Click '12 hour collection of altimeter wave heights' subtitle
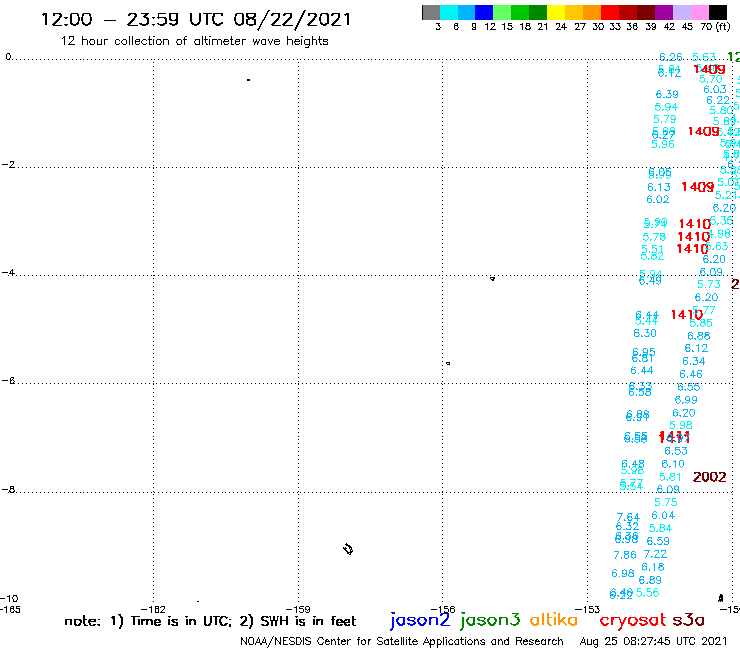740x650 pixels. tap(194, 41)
